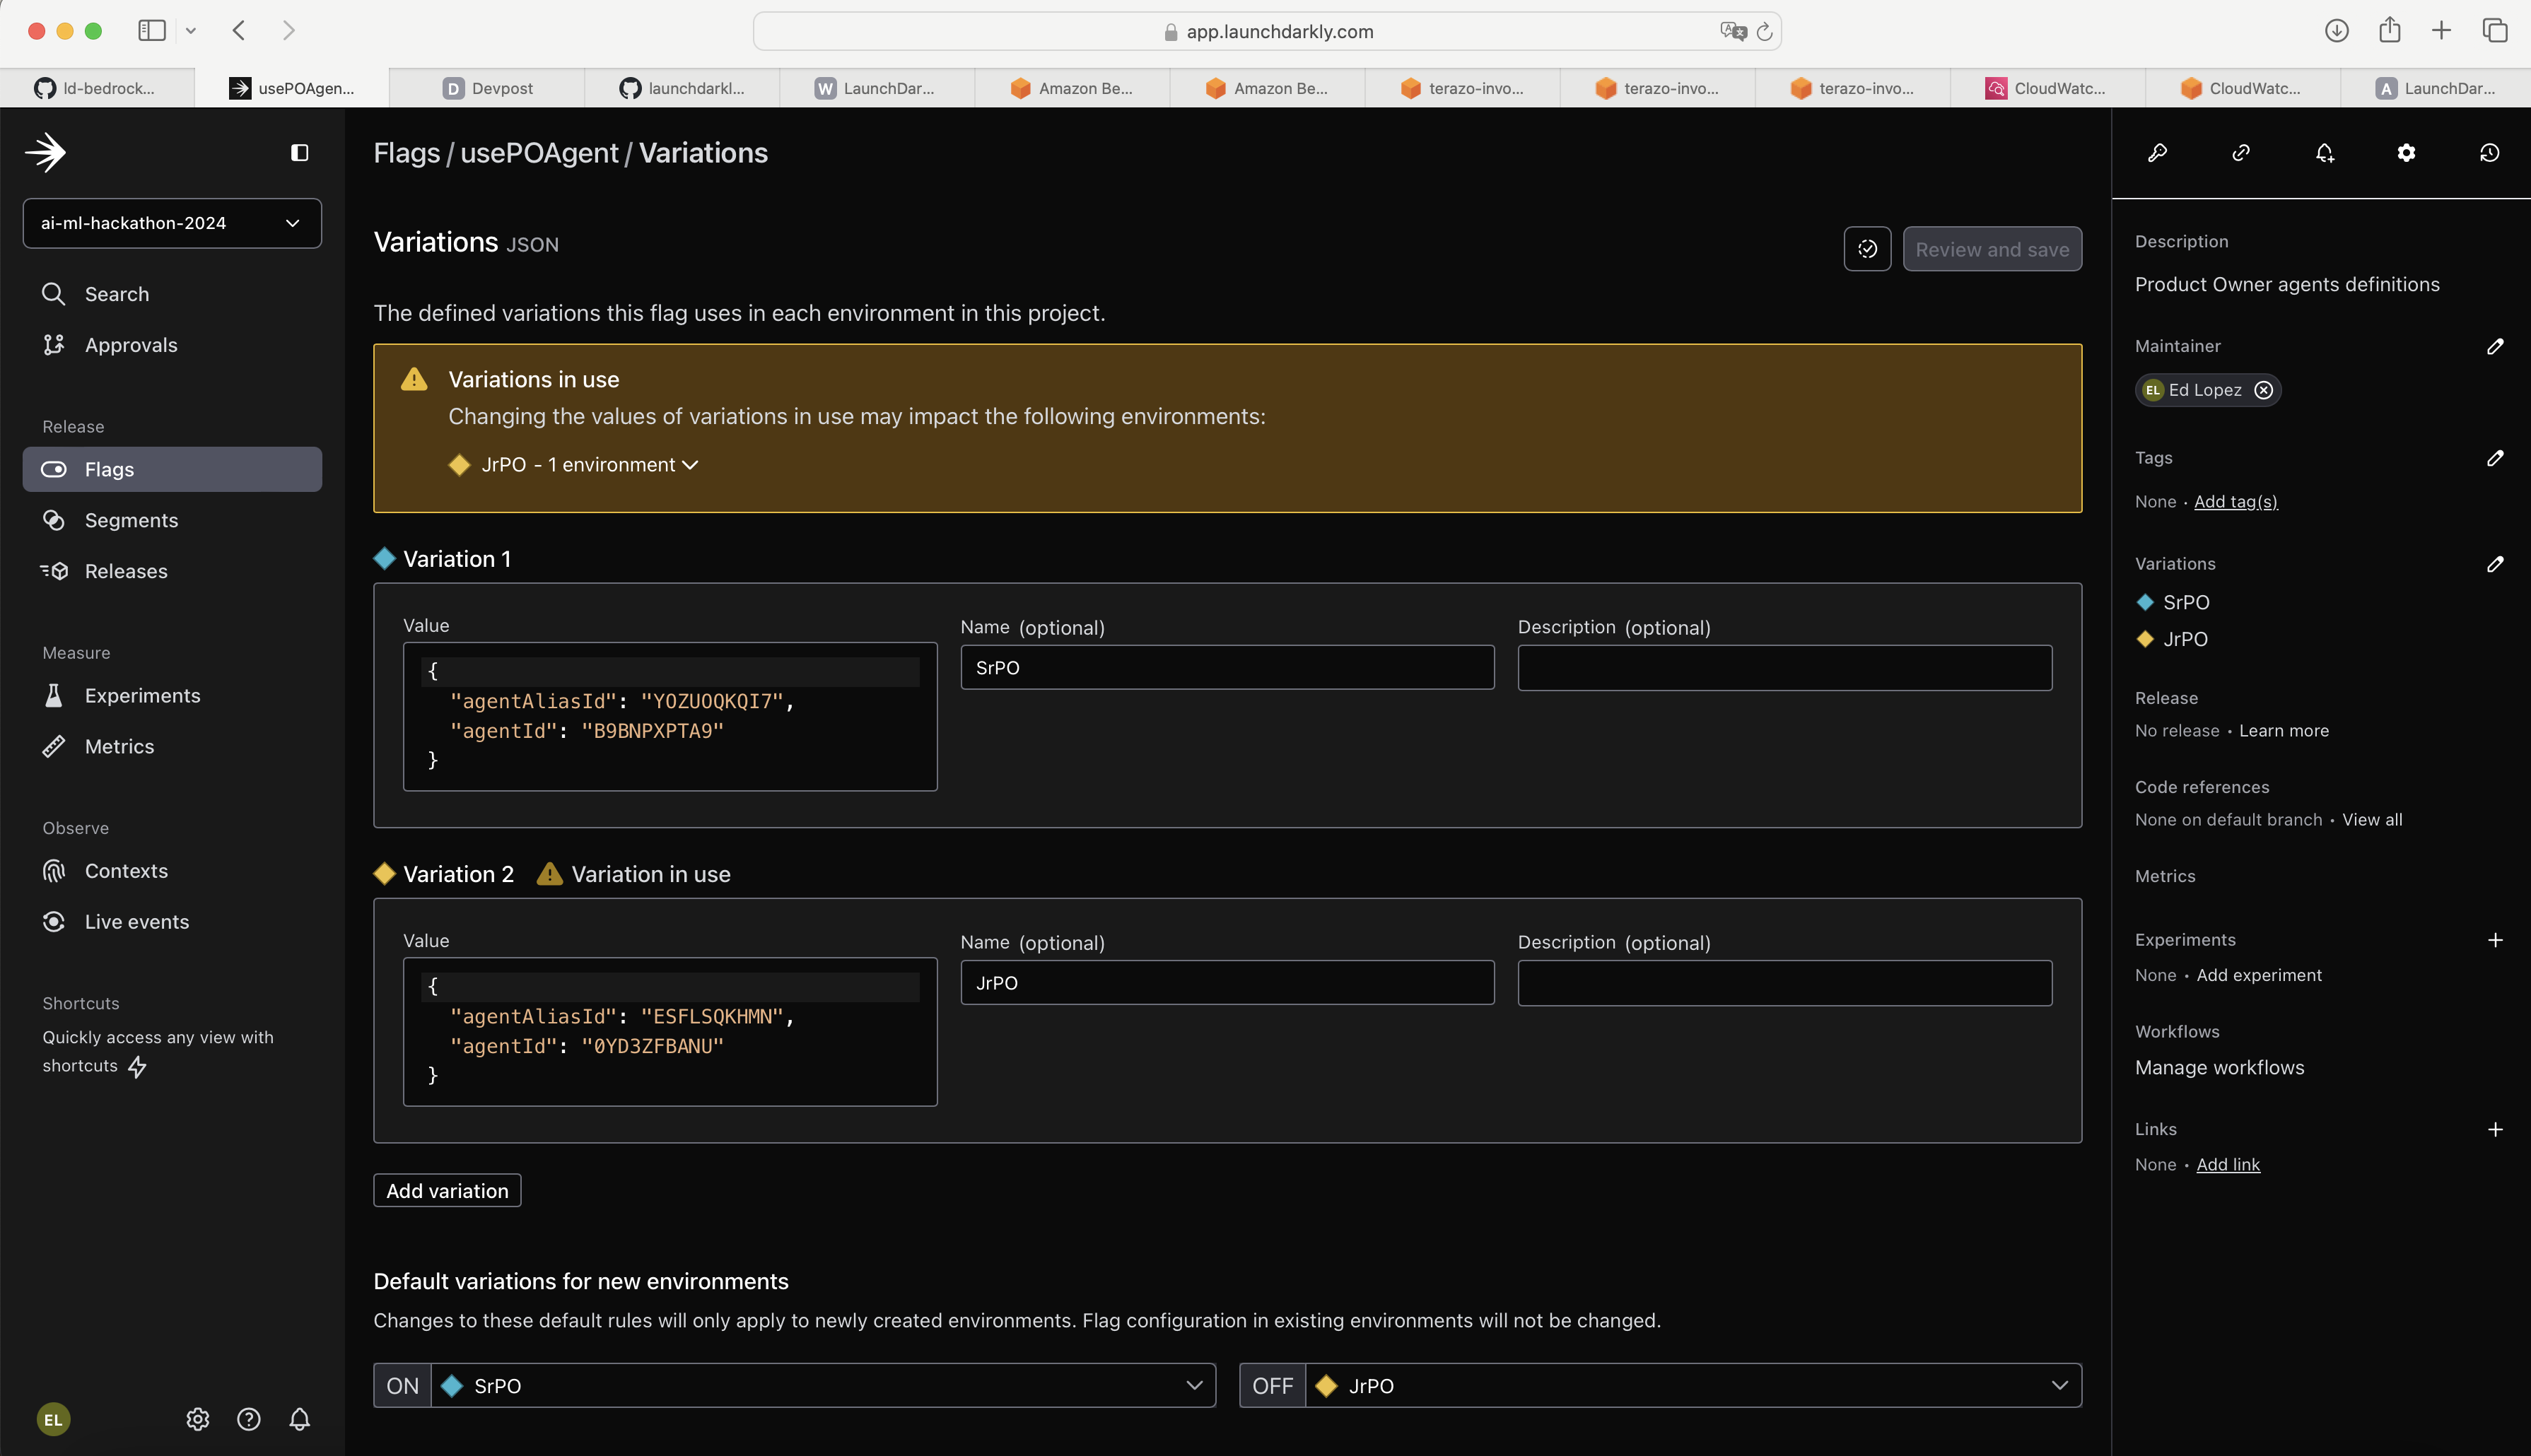The image size is (2531, 1456).
Task: Click Variation 1 Description input field
Action: click(1784, 668)
